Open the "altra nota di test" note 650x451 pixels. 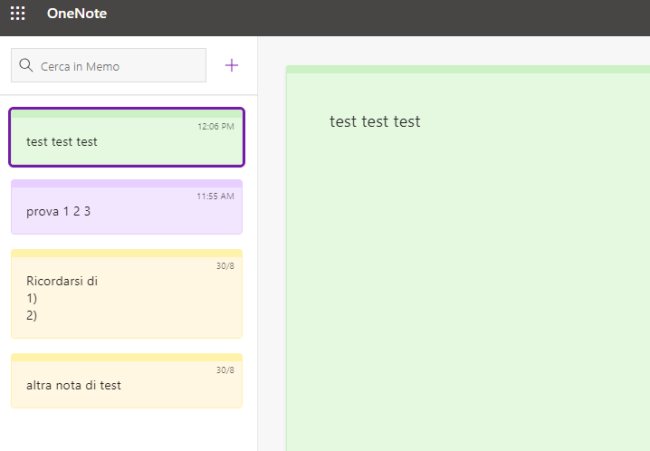pyautogui.click(x=126, y=385)
